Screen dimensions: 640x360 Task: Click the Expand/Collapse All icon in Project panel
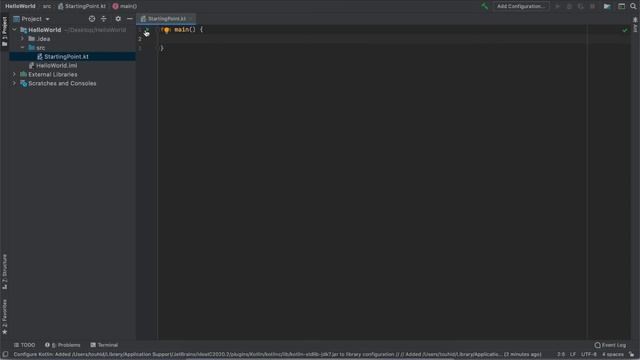pyautogui.click(x=104, y=19)
